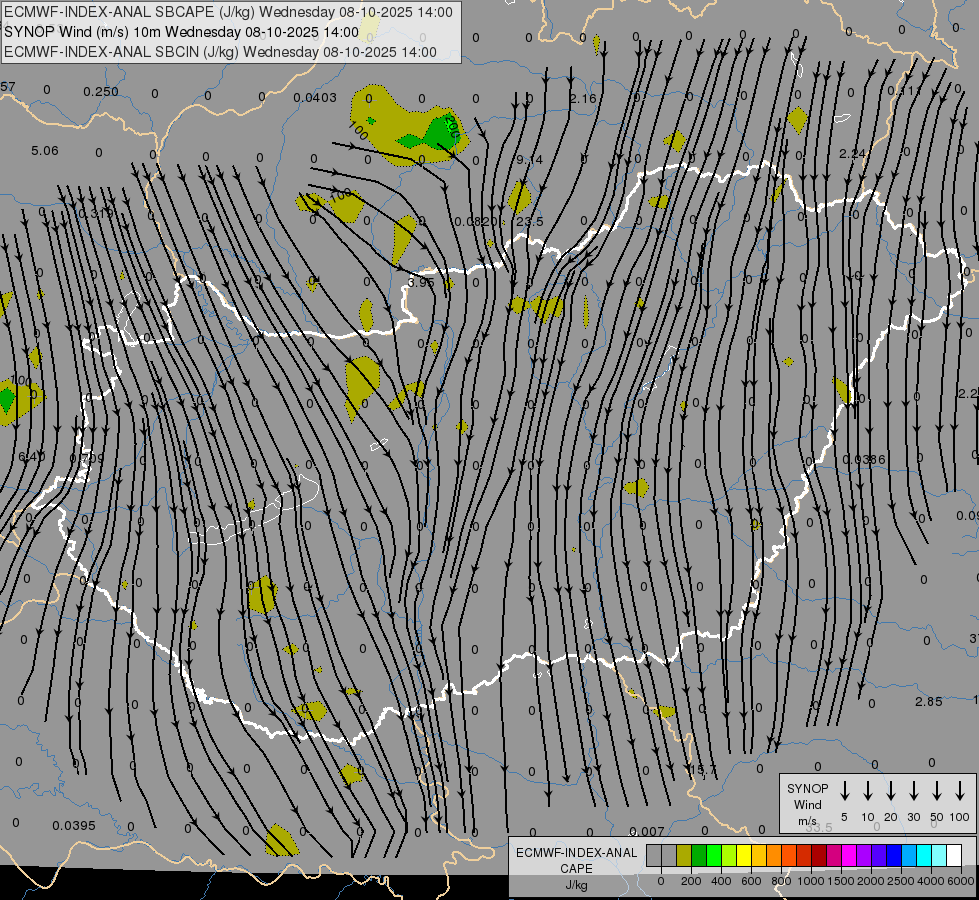Screen dimensions: 979x900
Task: Click the CAPE label in color legend
Action: coord(576,869)
